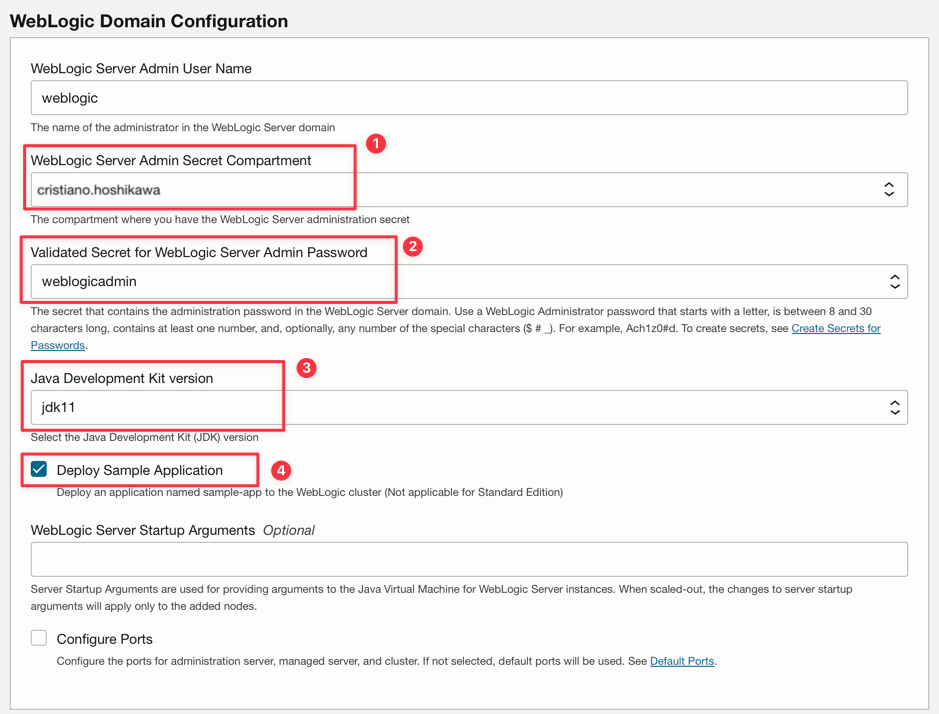This screenshot has width=939, height=714.
Task: Click the red annotation badge numbered 2
Action: pyautogui.click(x=412, y=246)
